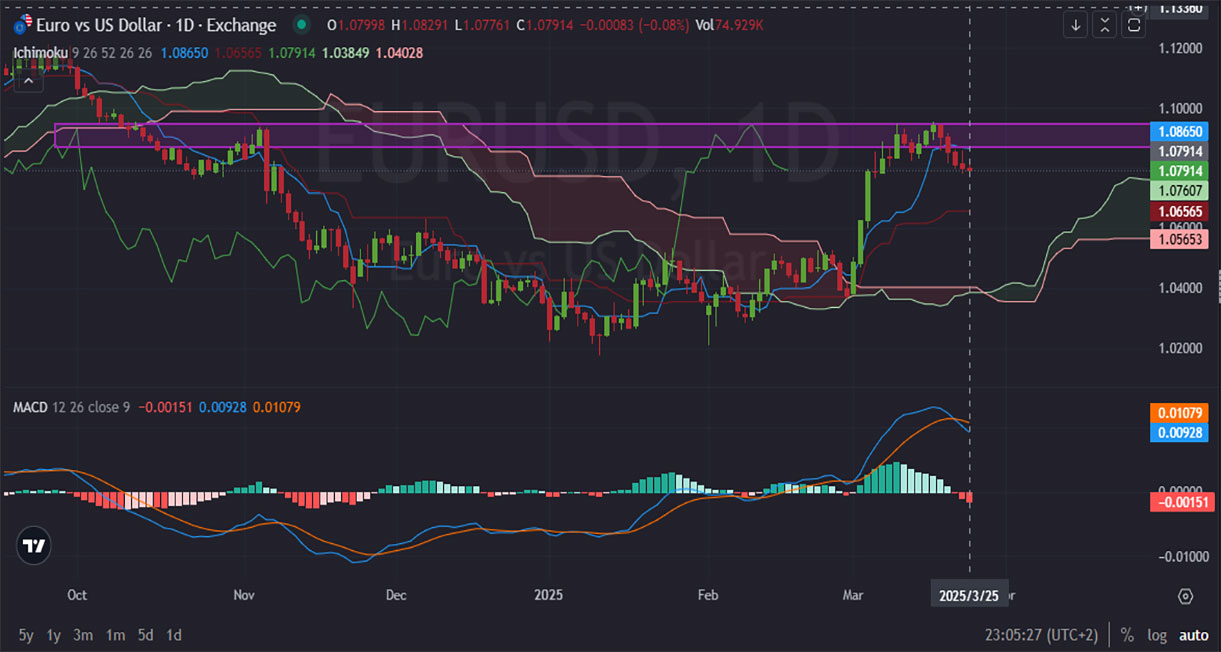
Task: Click the 2025/3/25 date label on time axis
Action: tap(970, 595)
